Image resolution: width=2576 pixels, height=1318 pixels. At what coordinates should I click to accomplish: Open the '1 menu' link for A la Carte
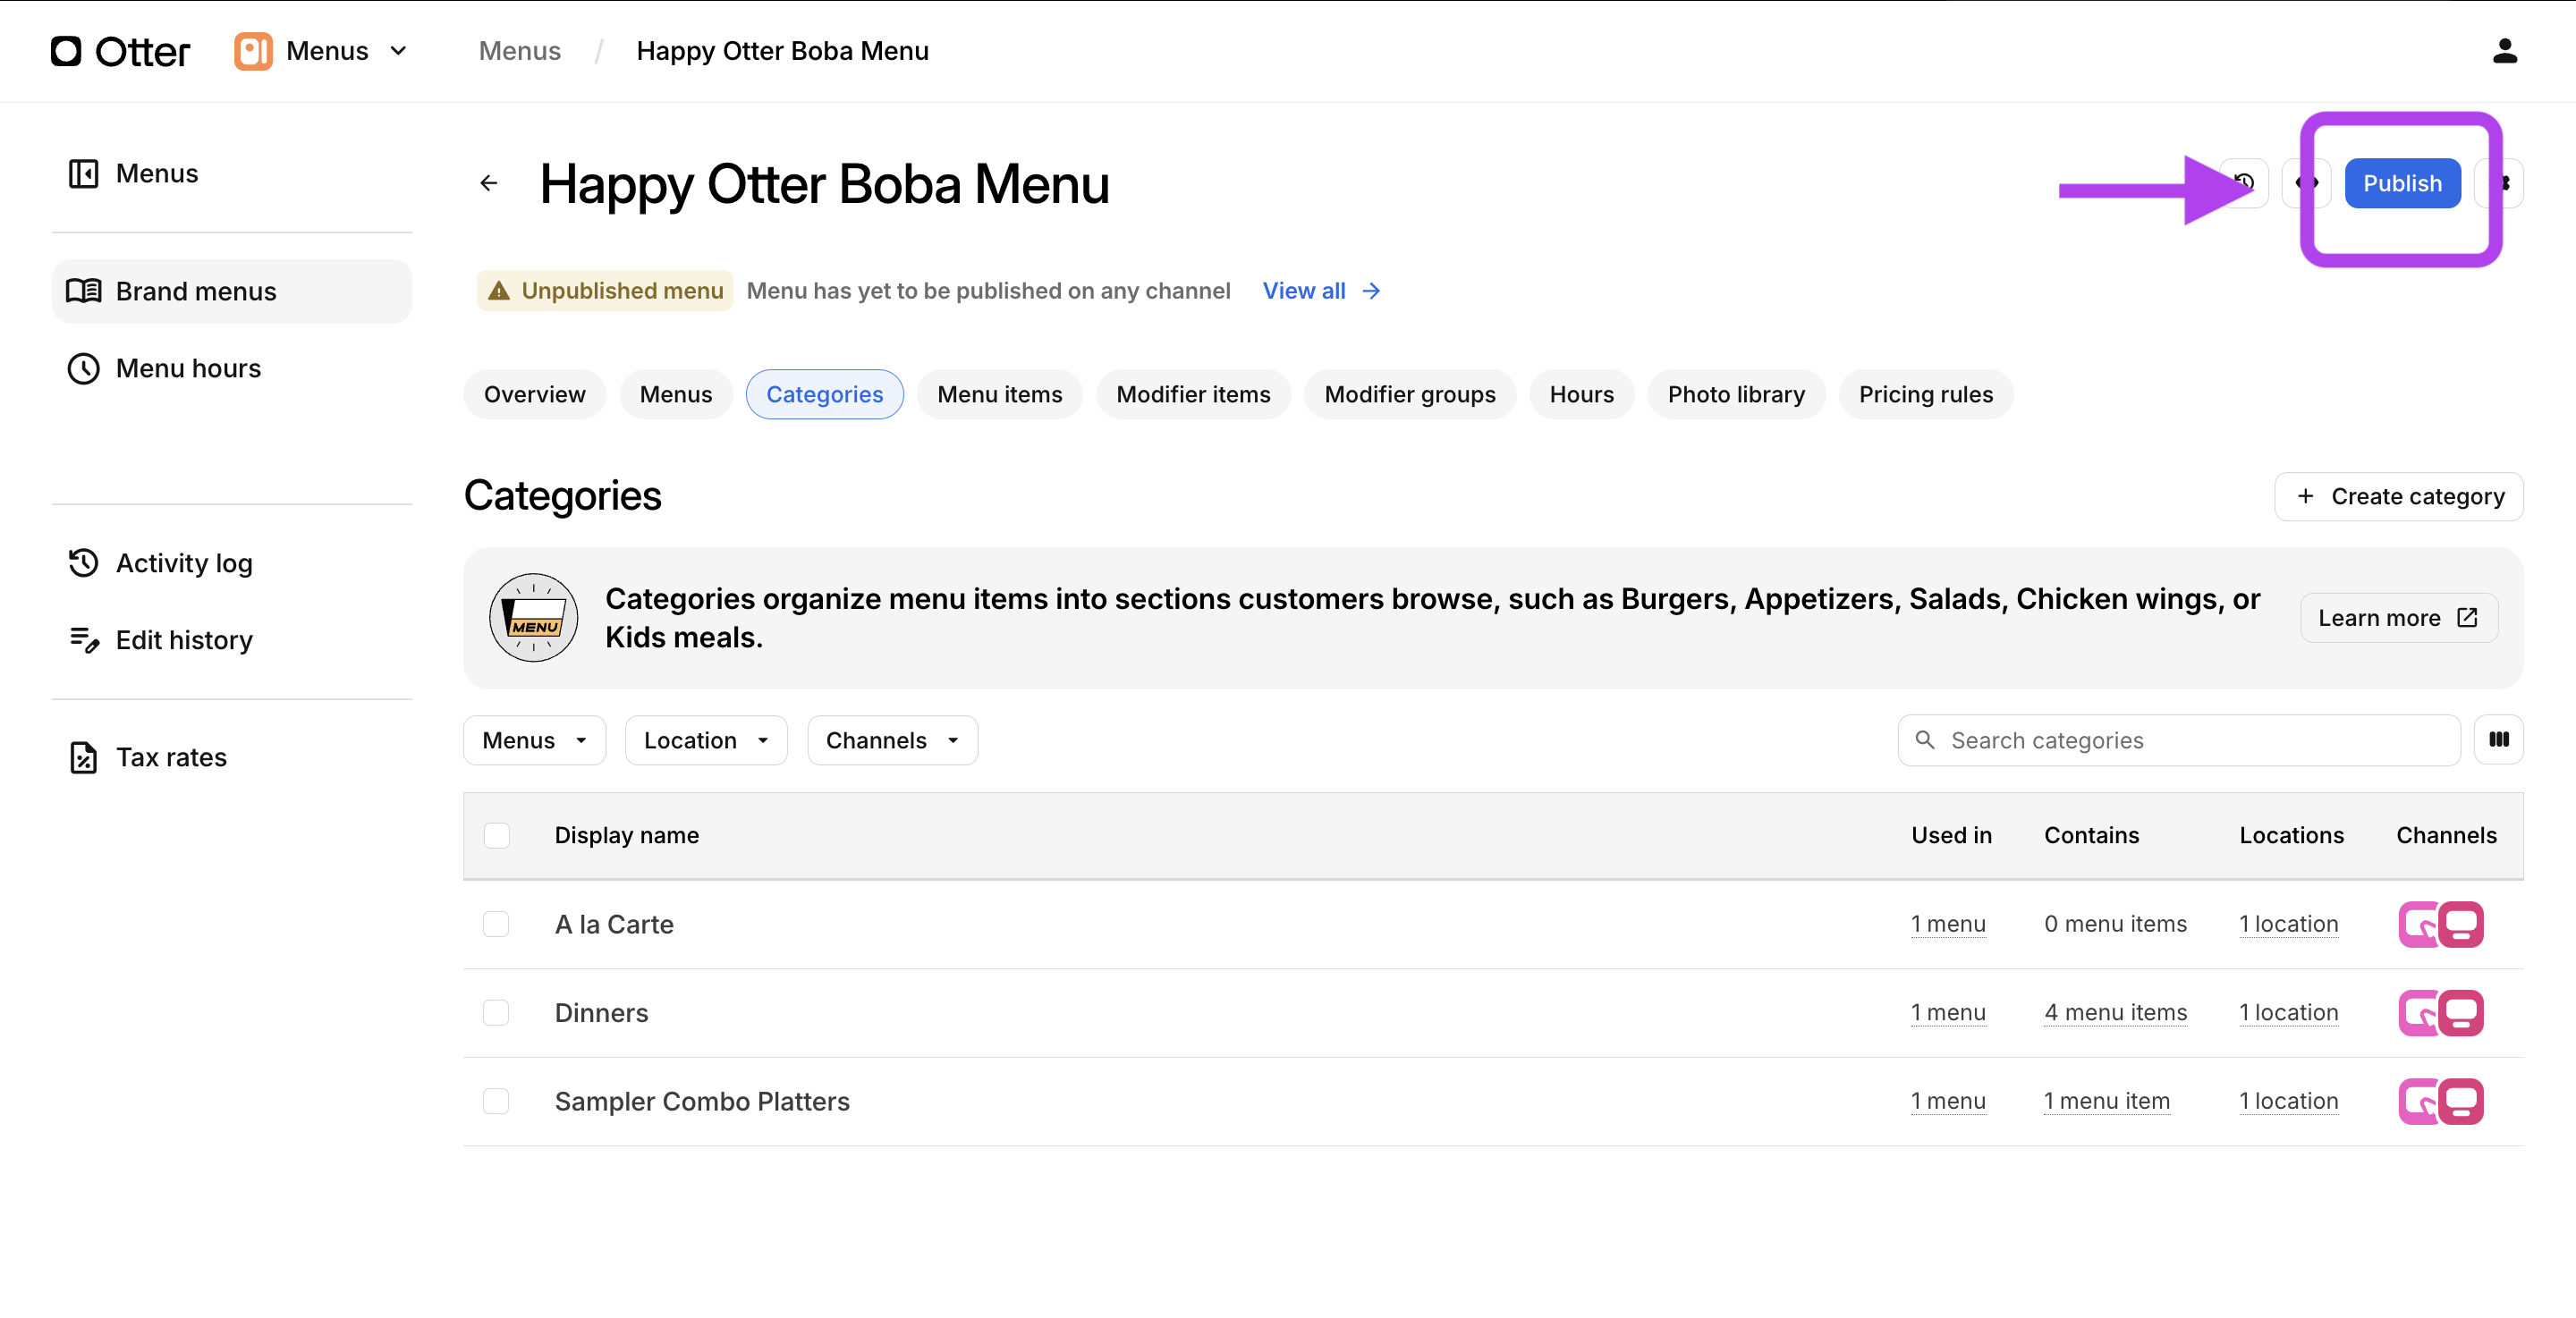pyautogui.click(x=1948, y=924)
